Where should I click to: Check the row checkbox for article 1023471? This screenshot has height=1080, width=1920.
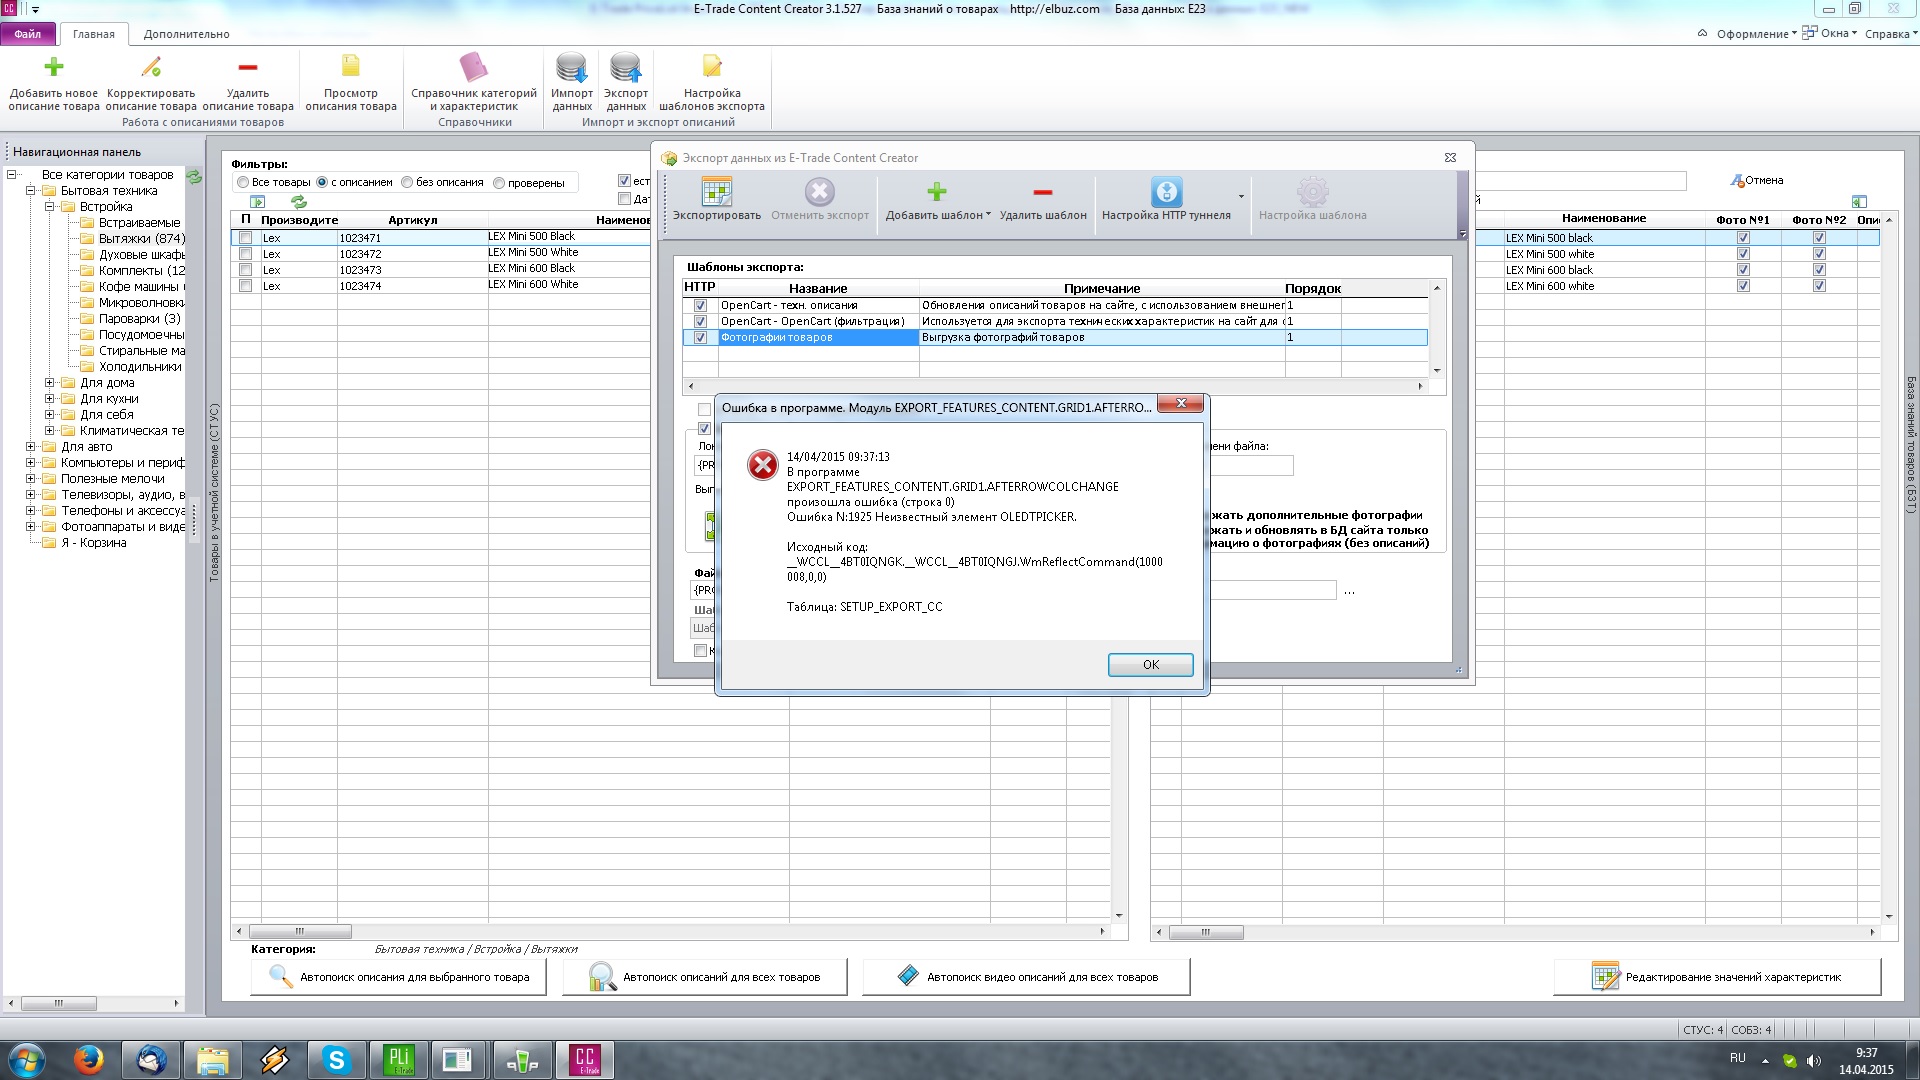click(246, 238)
